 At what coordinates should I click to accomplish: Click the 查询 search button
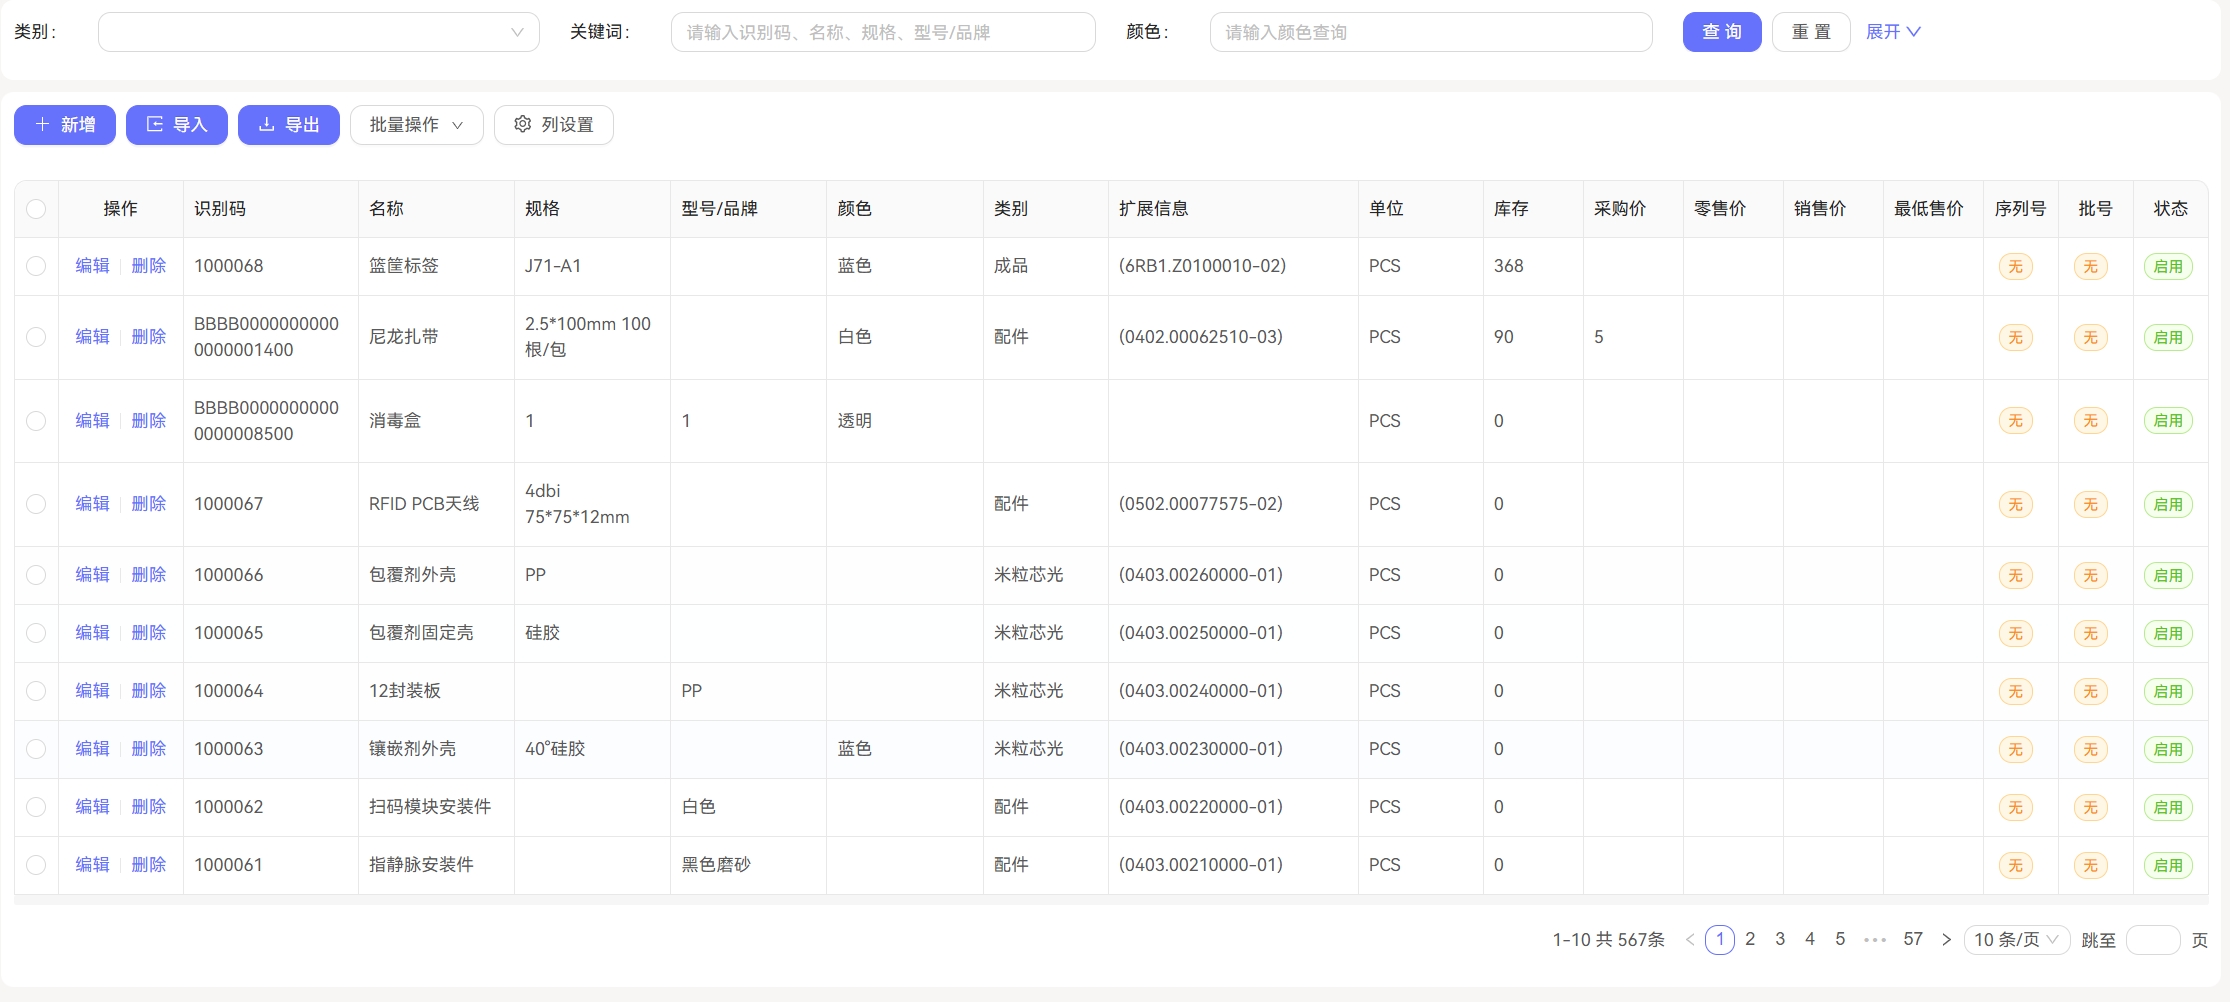1721,31
